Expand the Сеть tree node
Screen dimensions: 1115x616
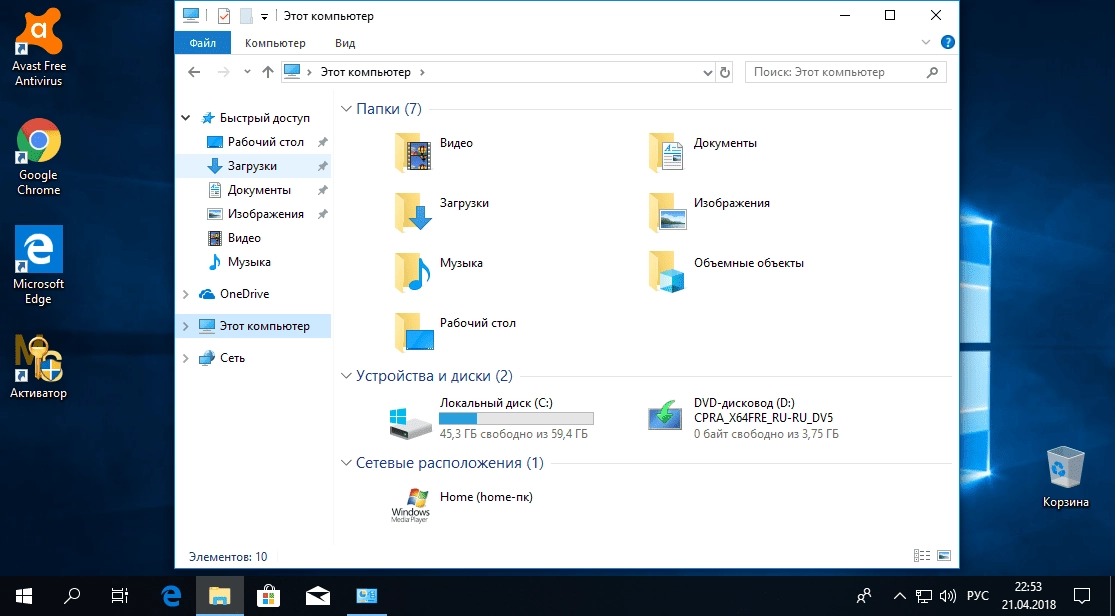point(186,358)
